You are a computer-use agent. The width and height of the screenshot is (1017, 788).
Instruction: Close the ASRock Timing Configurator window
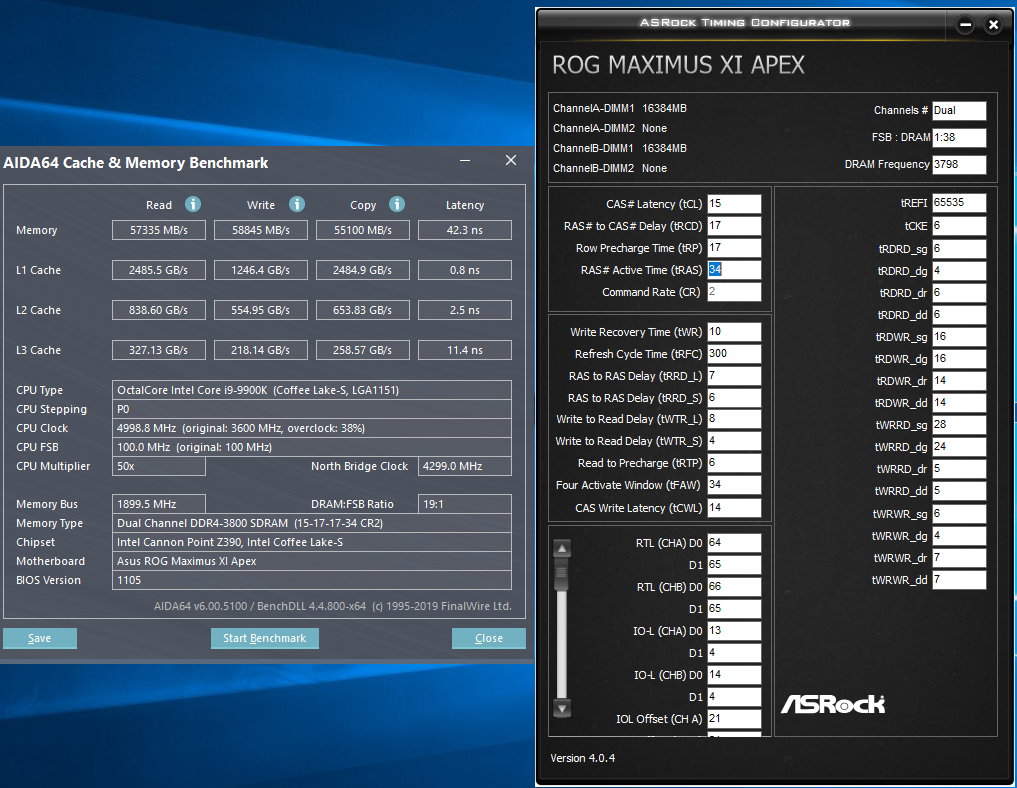(x=993, y=25)
